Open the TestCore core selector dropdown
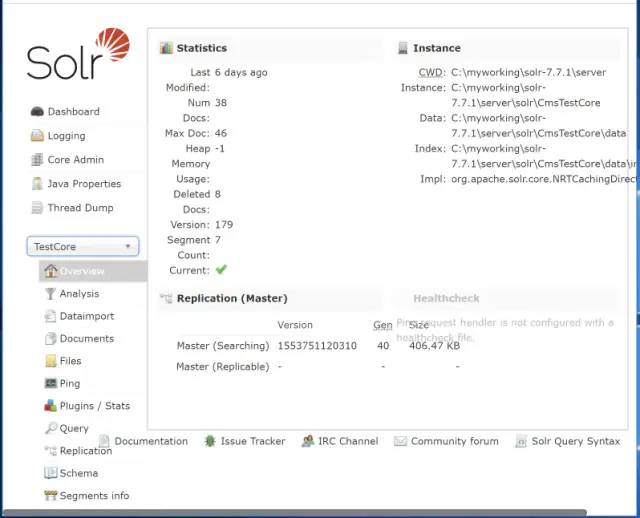The width and height of the screenshot is (640, 518). tap(83, 247)
